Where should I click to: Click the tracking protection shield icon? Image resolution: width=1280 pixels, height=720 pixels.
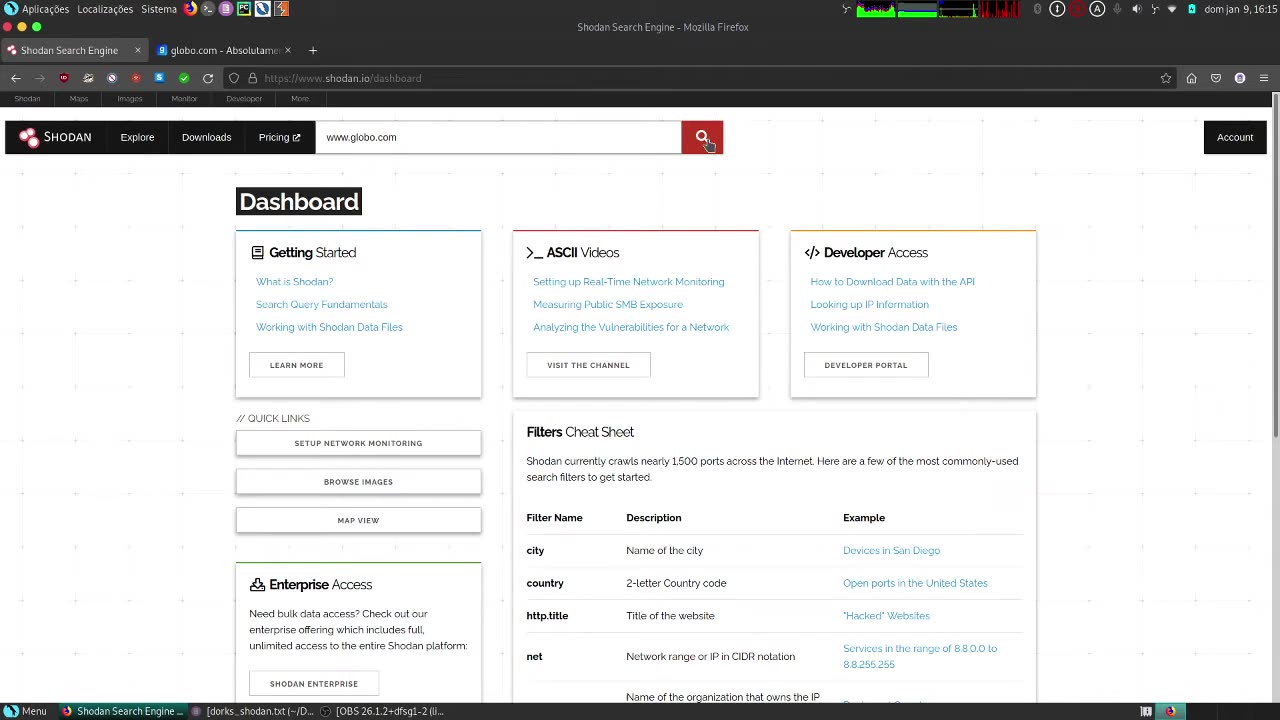coord(234,78)
